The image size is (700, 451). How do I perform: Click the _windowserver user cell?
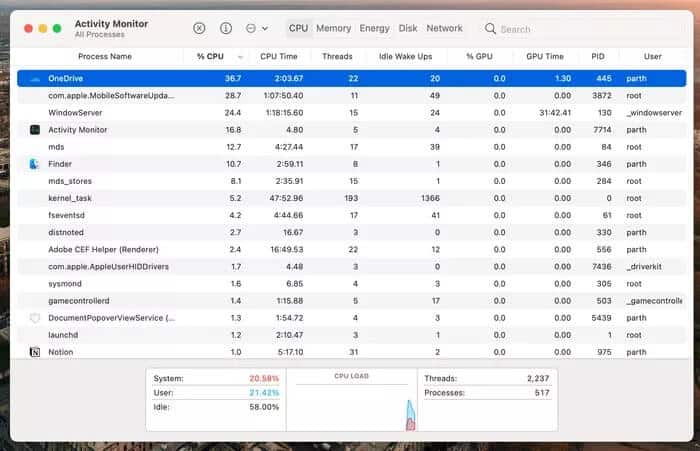click(x=654, y=113)
